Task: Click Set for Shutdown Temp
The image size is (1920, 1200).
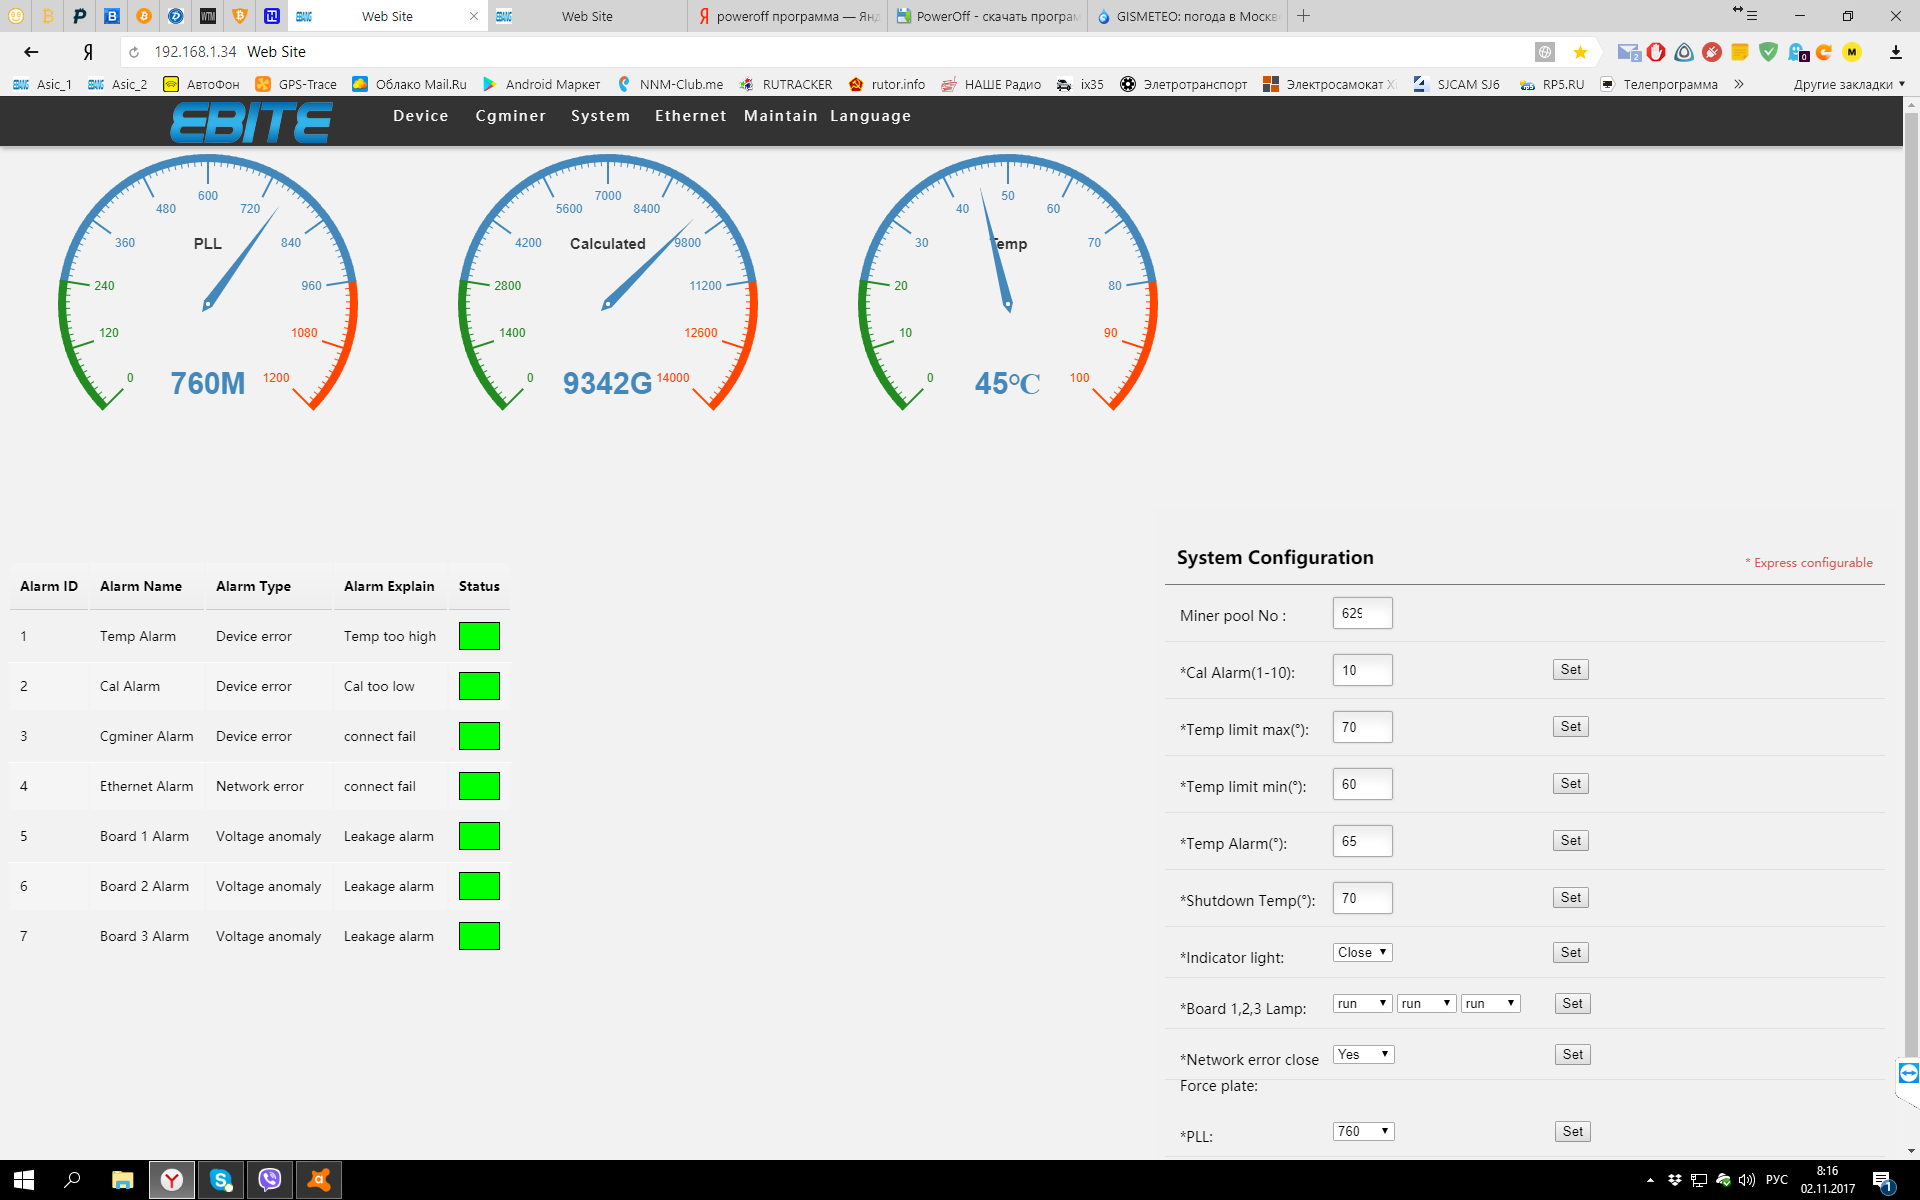Action: (1570, 898)
